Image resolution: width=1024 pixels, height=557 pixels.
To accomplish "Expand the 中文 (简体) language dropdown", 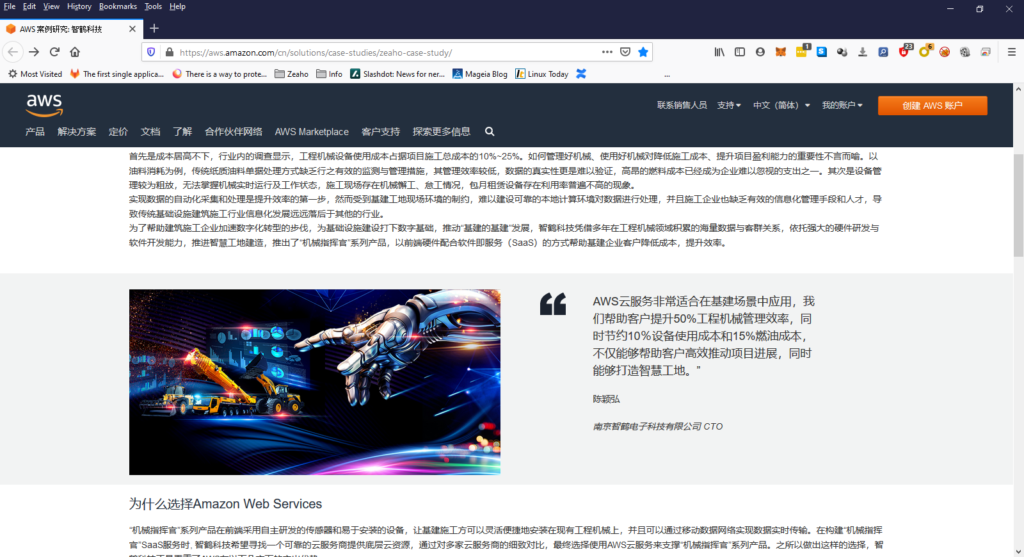I will pyautogui.click(x=781, y=105).
